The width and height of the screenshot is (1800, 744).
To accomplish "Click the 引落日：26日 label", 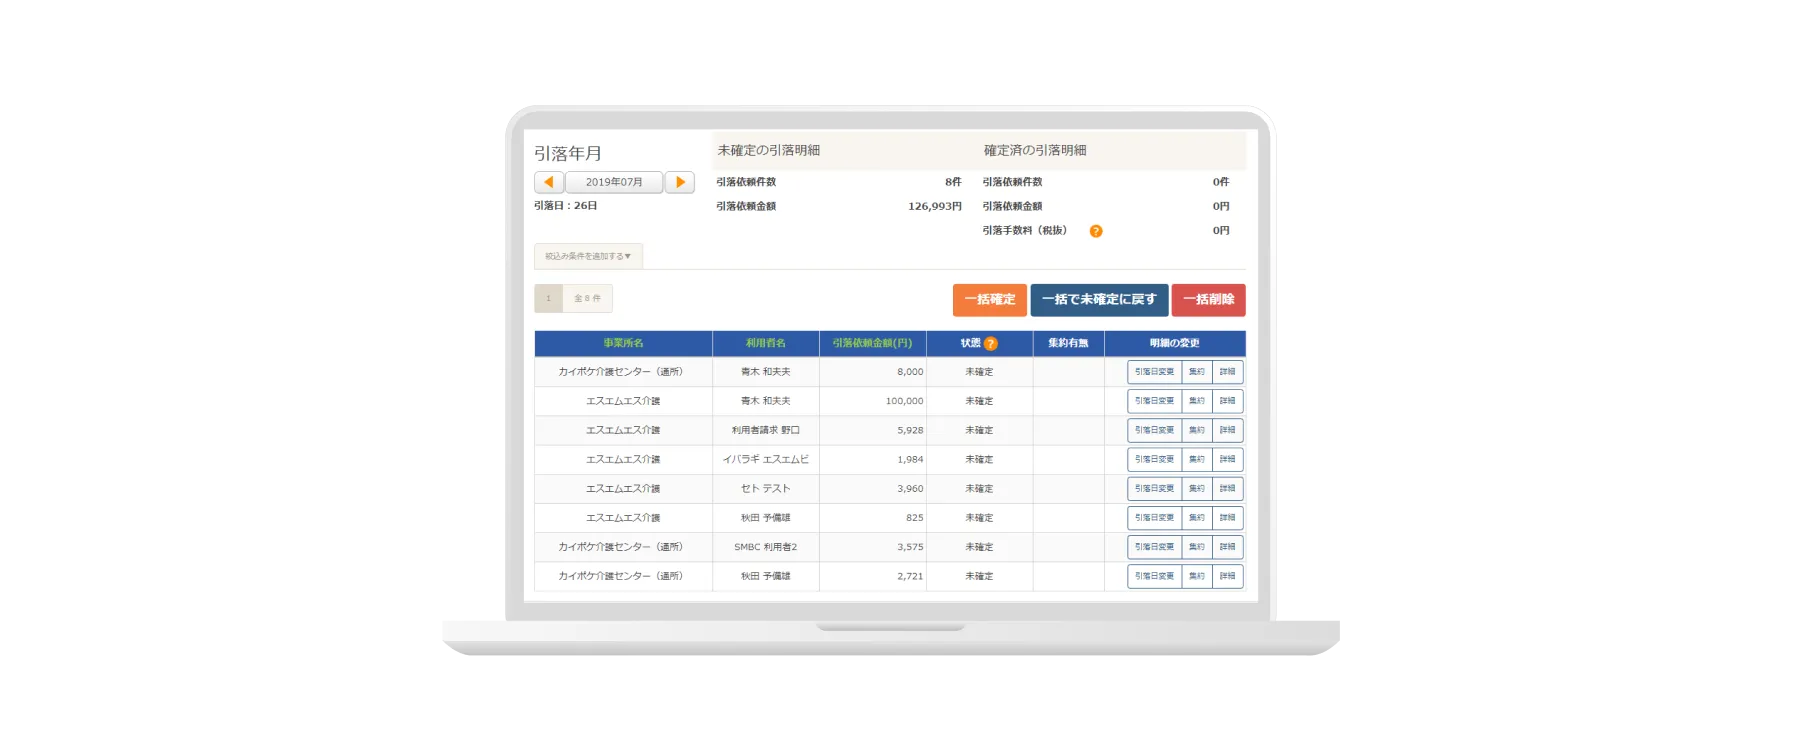I will (x=565, y=206).
